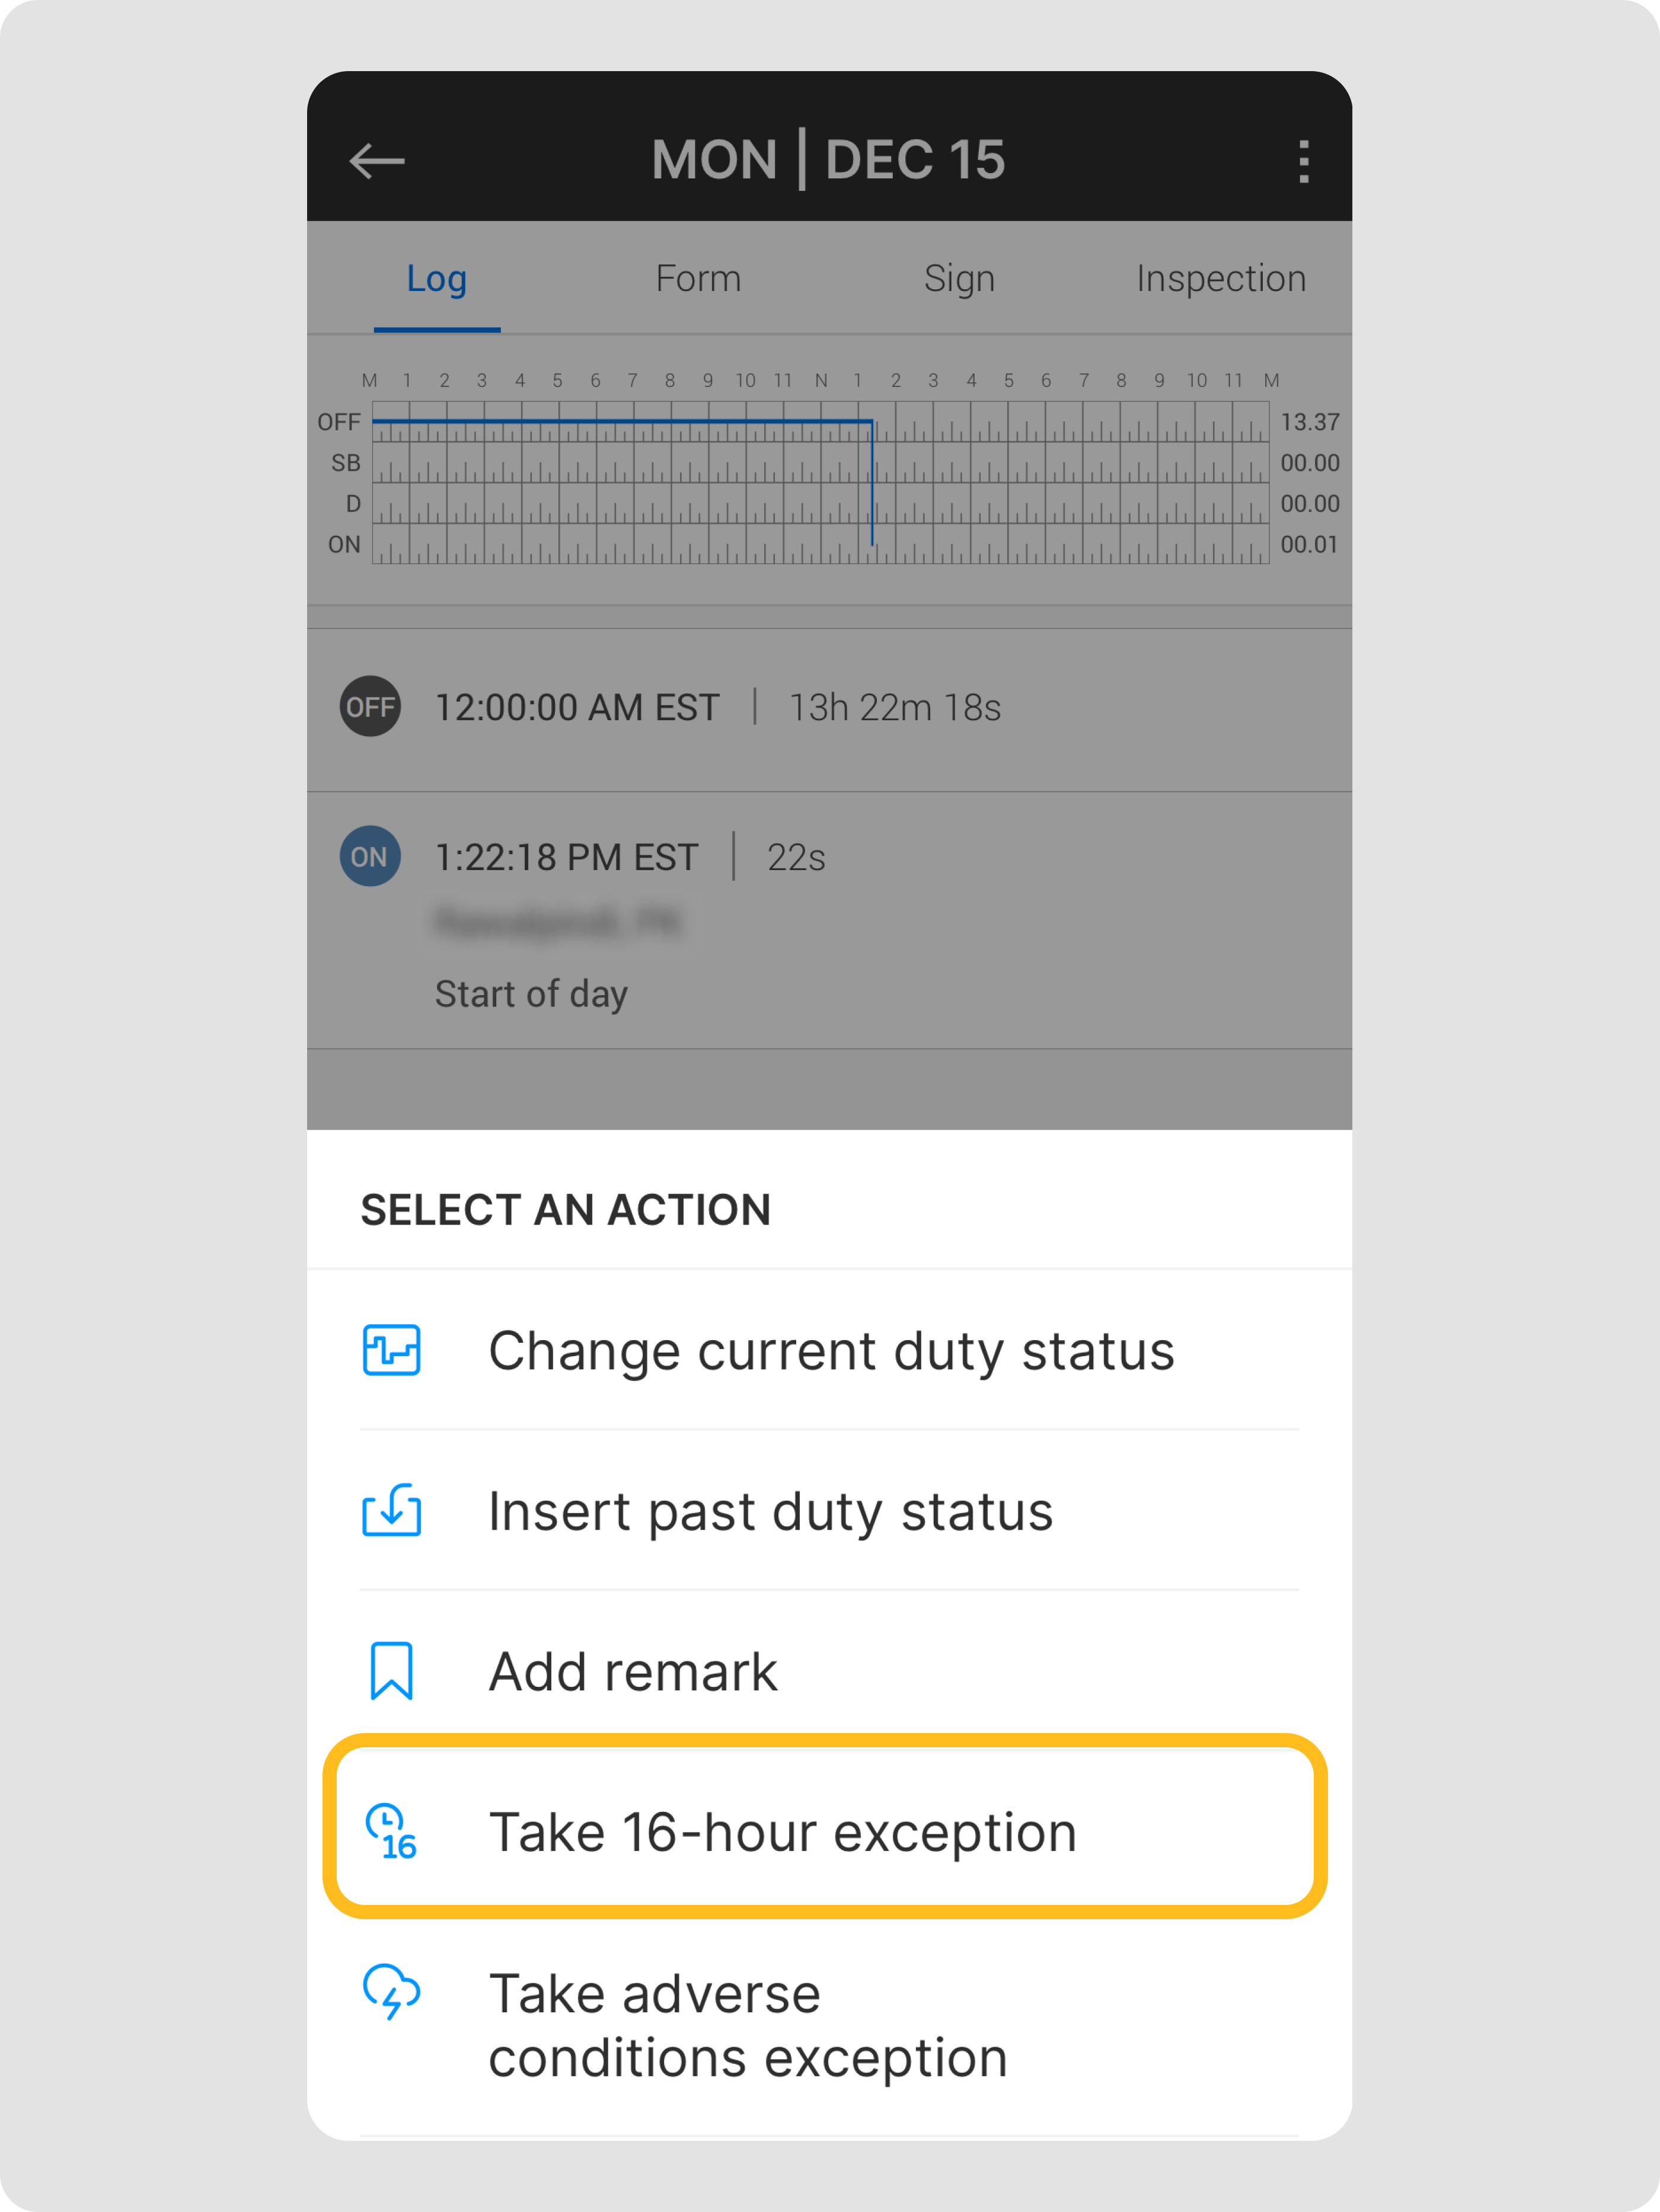Open the three-dot overflow menu

pos(1303,161)
